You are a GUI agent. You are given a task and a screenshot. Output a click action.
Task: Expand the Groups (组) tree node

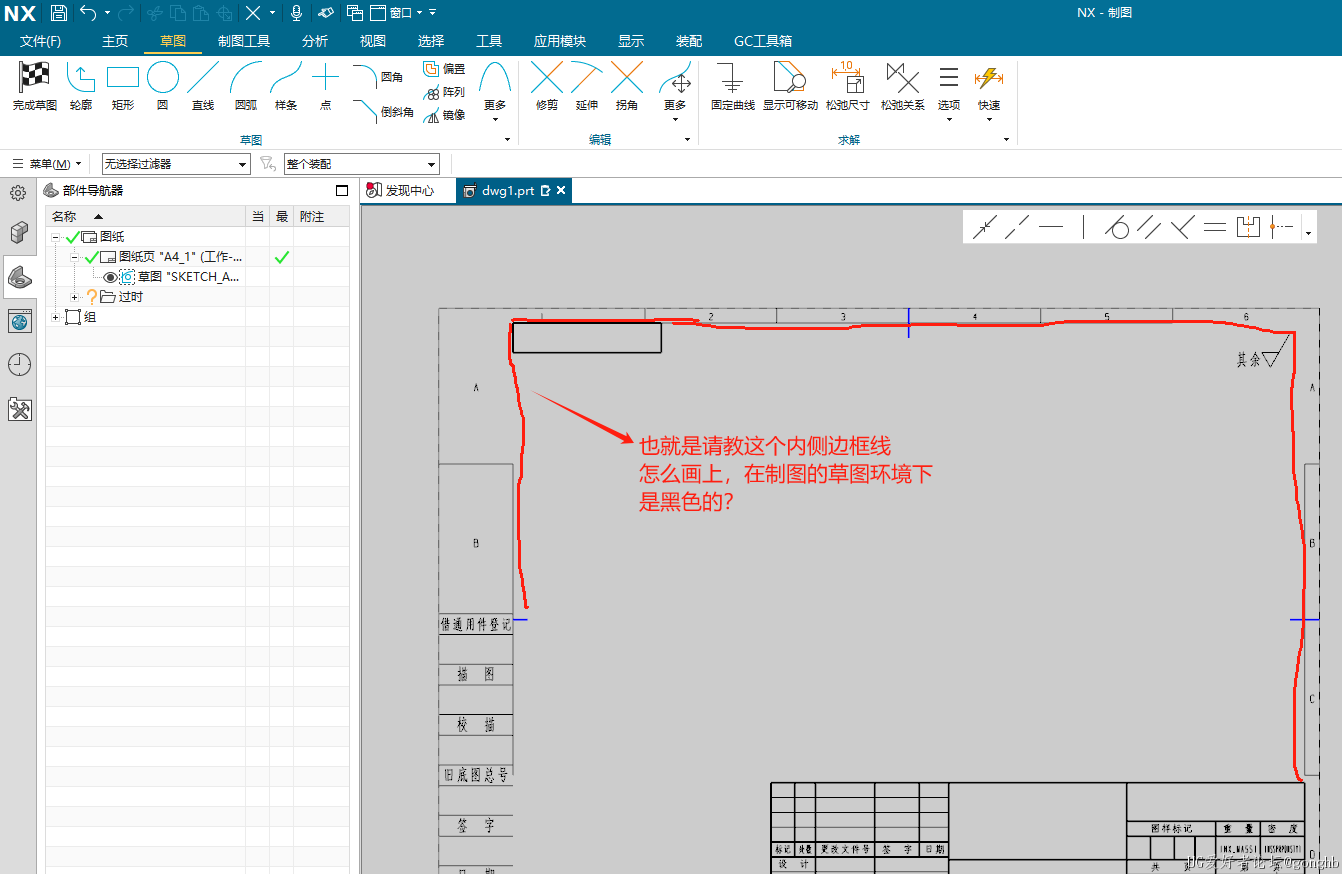coord(56,317)
